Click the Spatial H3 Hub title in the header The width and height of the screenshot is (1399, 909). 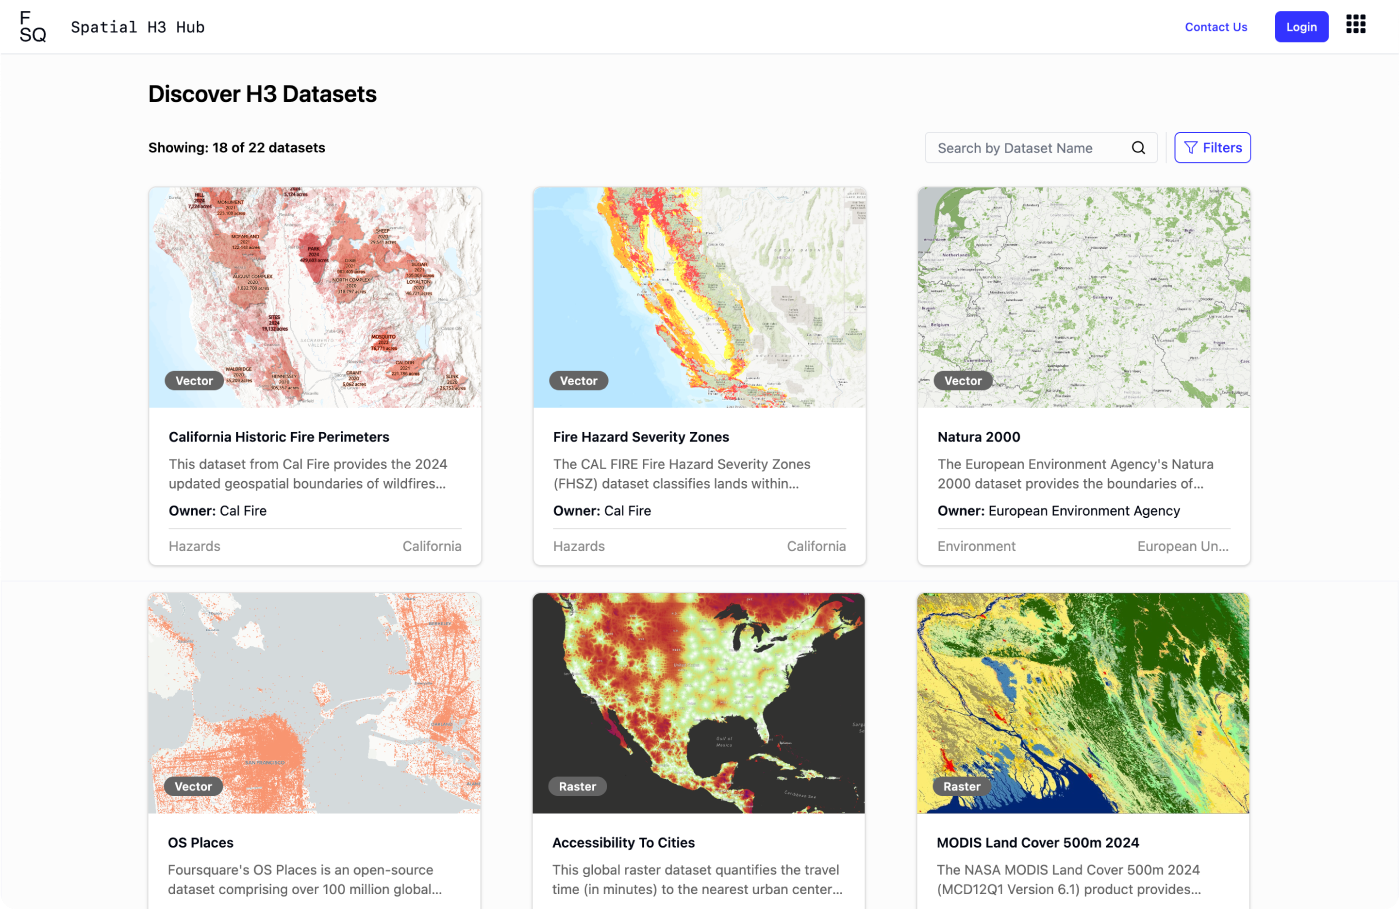pyautogui.click(x=137, y=27)
